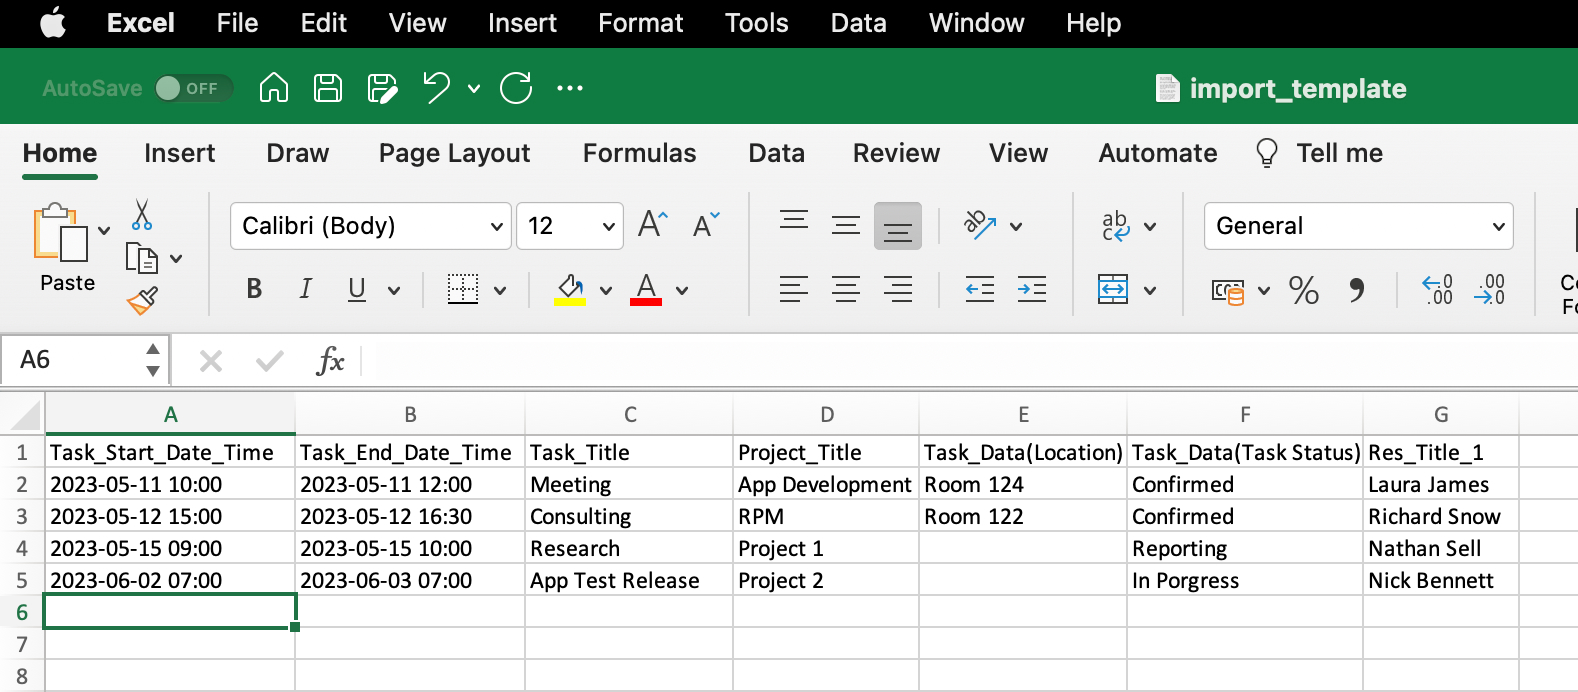The image size is (1578, 692).
Task: Apply underline formatting
Action: pyautogui.click(x=357, y=289)
